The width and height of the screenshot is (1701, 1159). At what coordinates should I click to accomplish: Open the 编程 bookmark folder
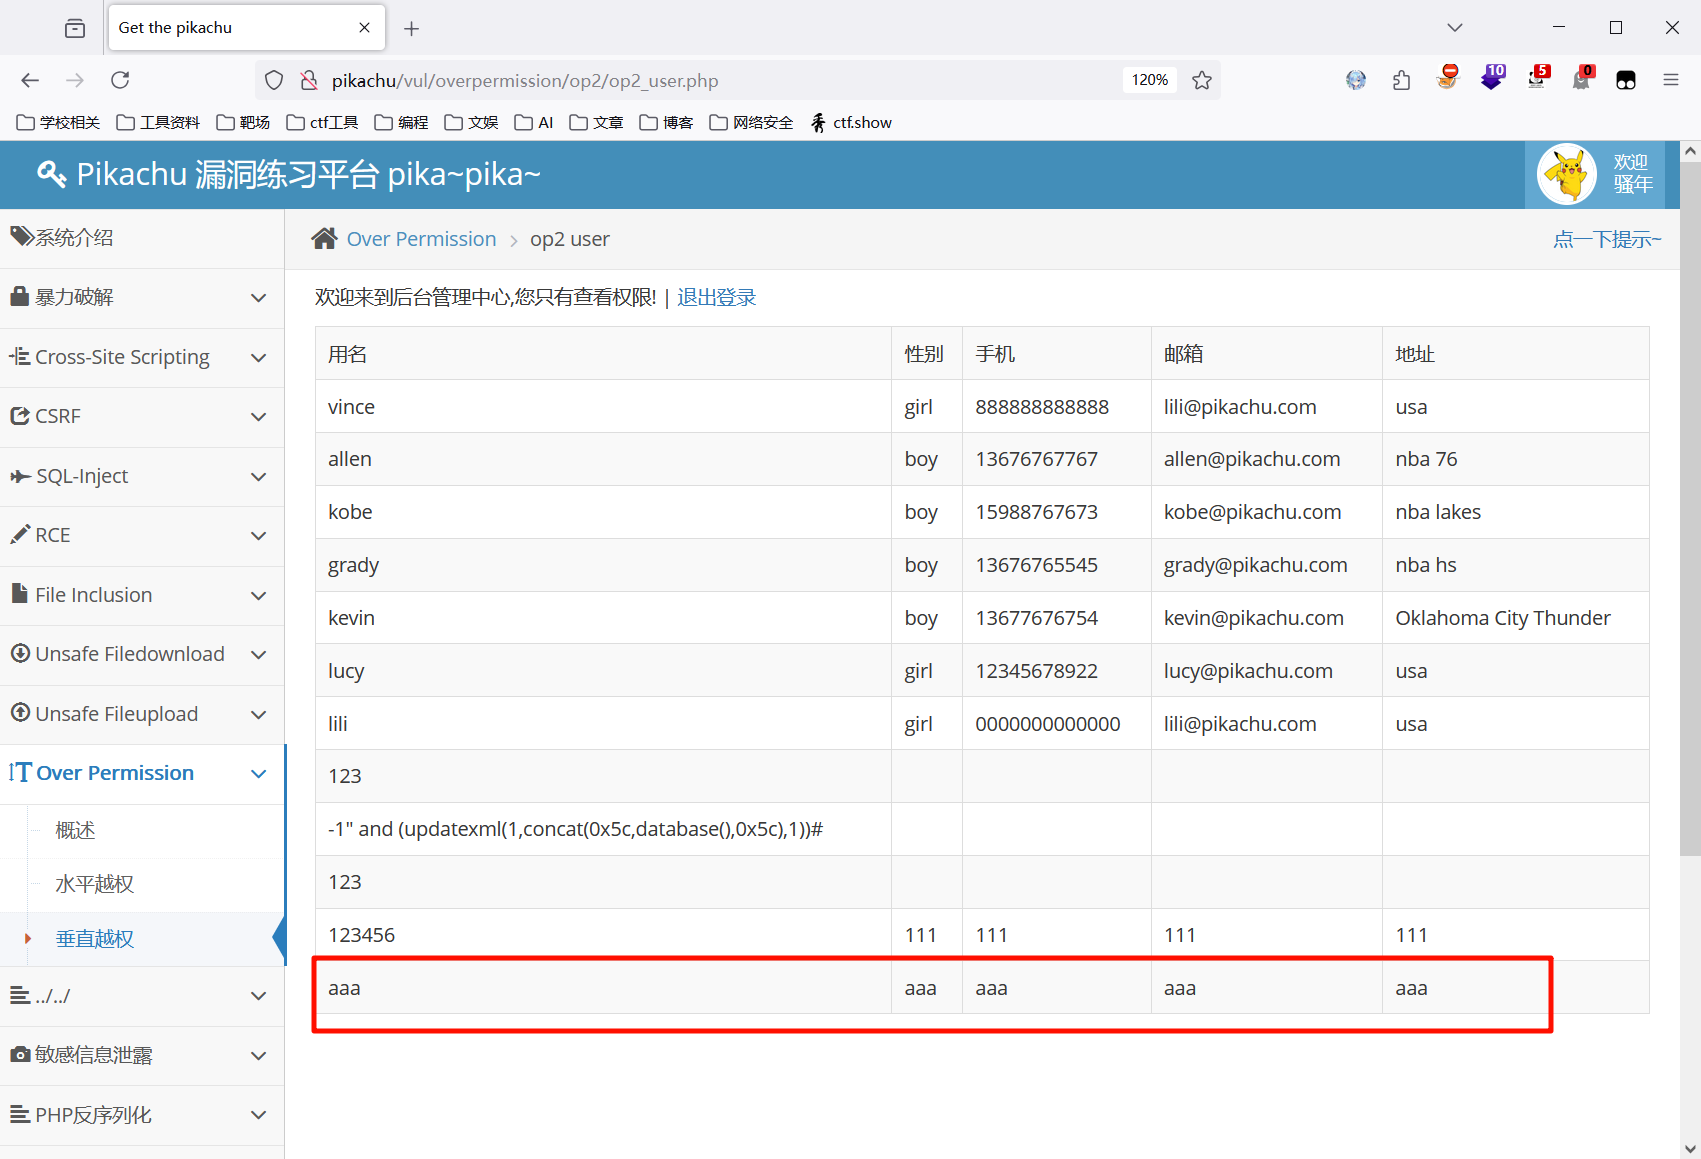[x=401, y=122]
